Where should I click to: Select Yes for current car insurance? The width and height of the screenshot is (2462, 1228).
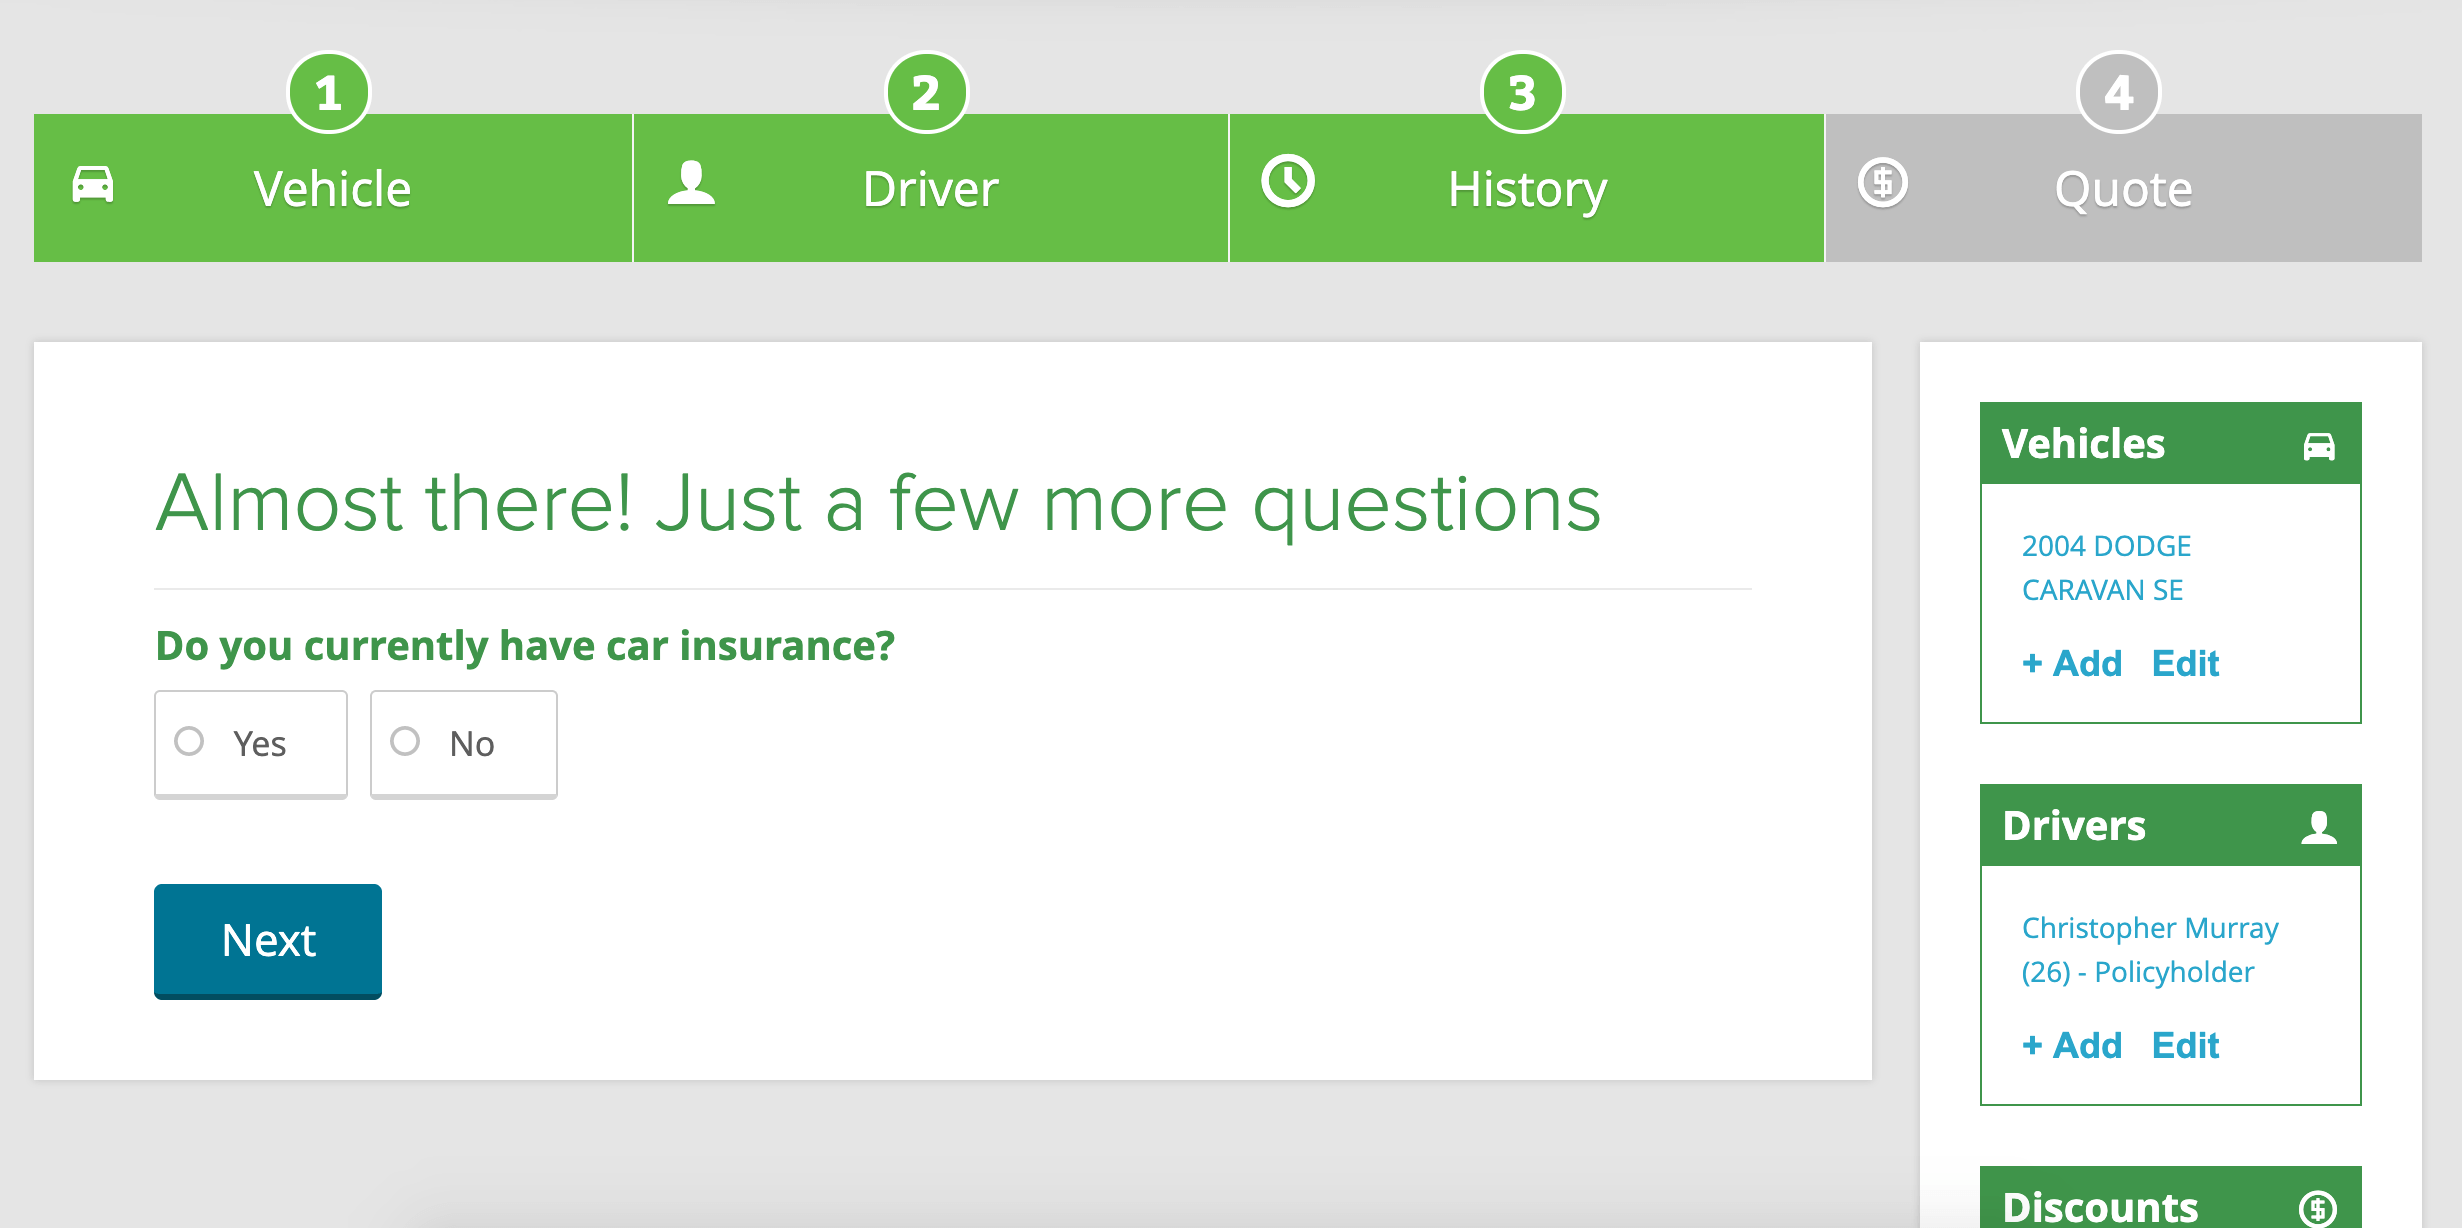coord(251,744)
